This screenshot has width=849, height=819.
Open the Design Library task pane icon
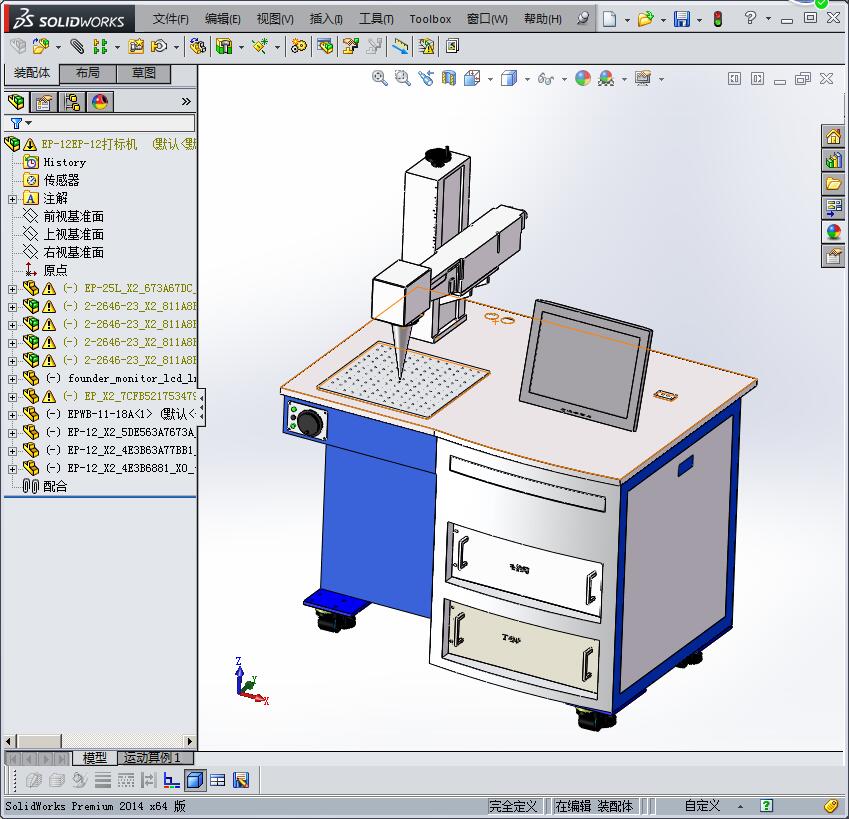[833, 160]
